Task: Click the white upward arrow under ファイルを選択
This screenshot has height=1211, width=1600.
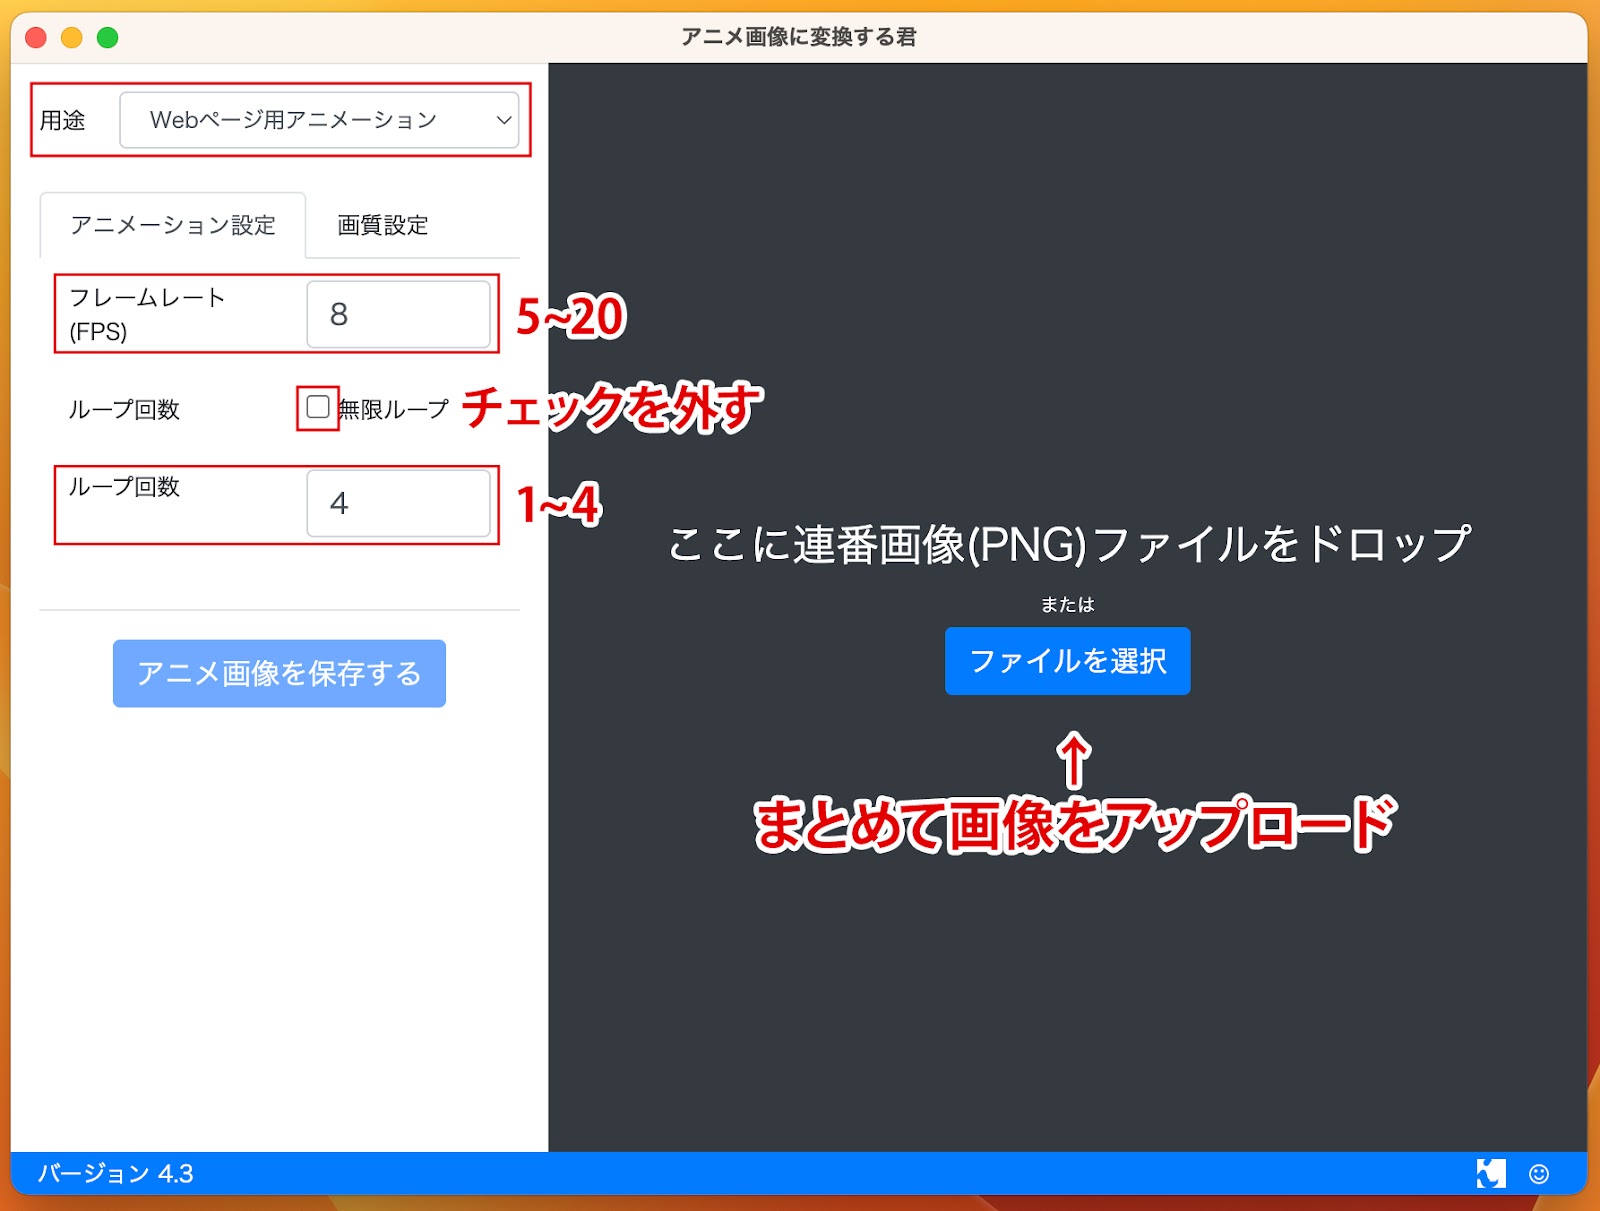Action: tap(1074, 760)
